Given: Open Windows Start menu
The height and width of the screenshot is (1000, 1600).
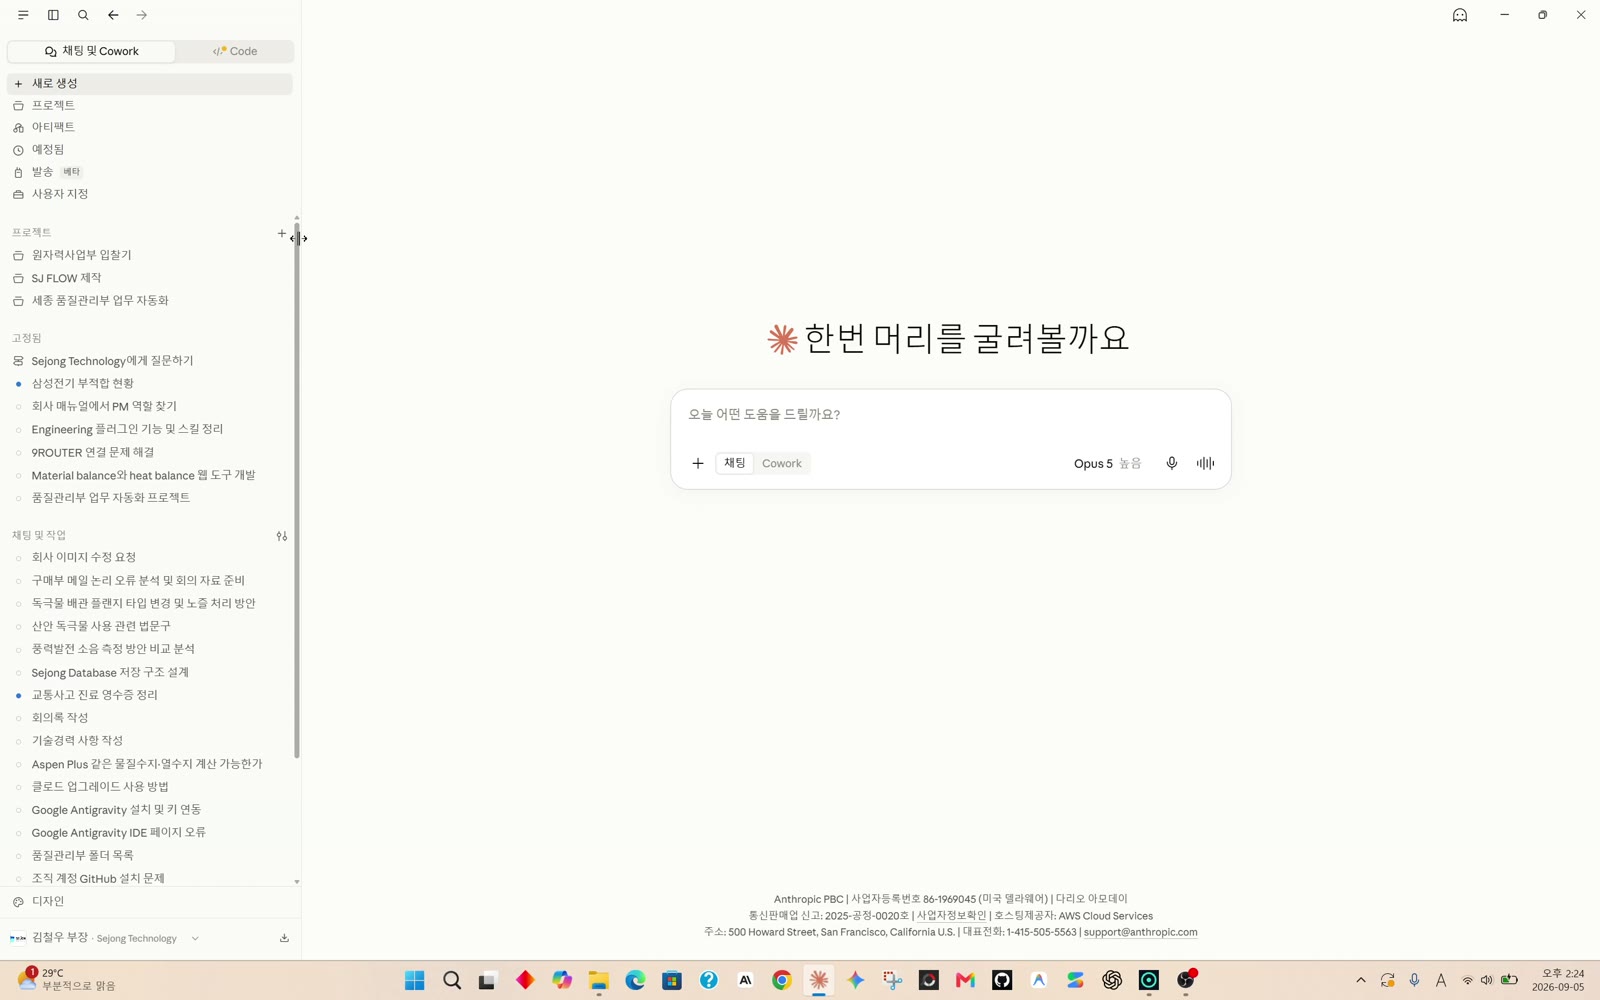Looking at the screenshot, I should [x=415, y=980].
